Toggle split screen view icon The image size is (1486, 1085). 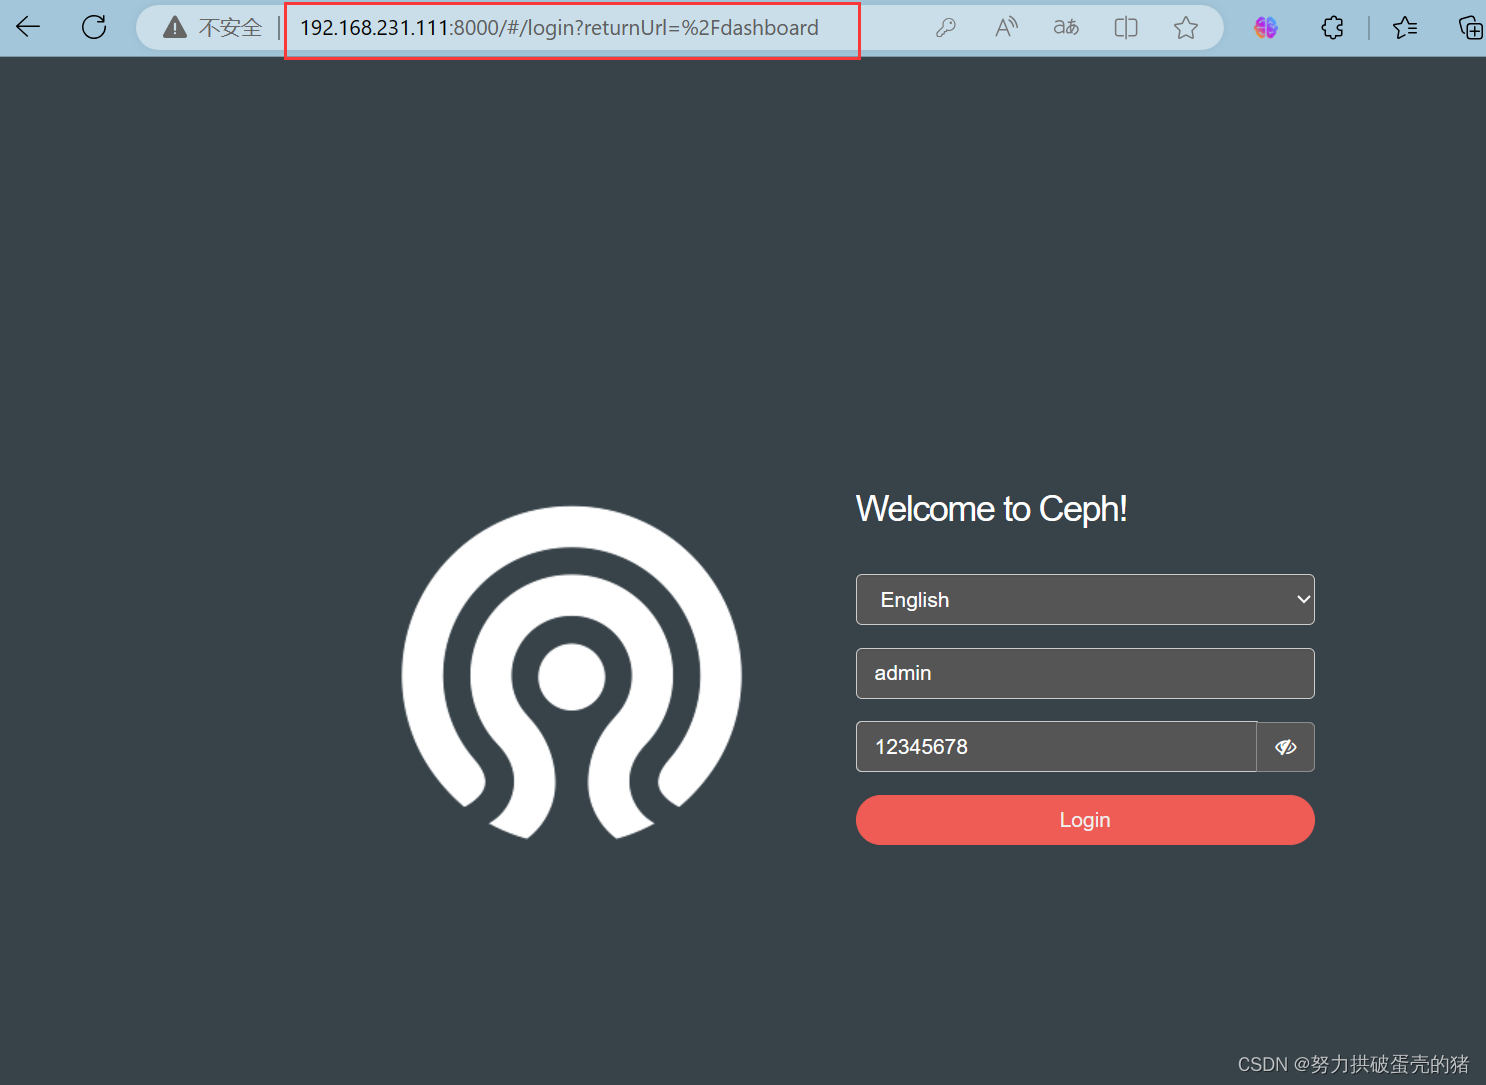coord(1126,28)
